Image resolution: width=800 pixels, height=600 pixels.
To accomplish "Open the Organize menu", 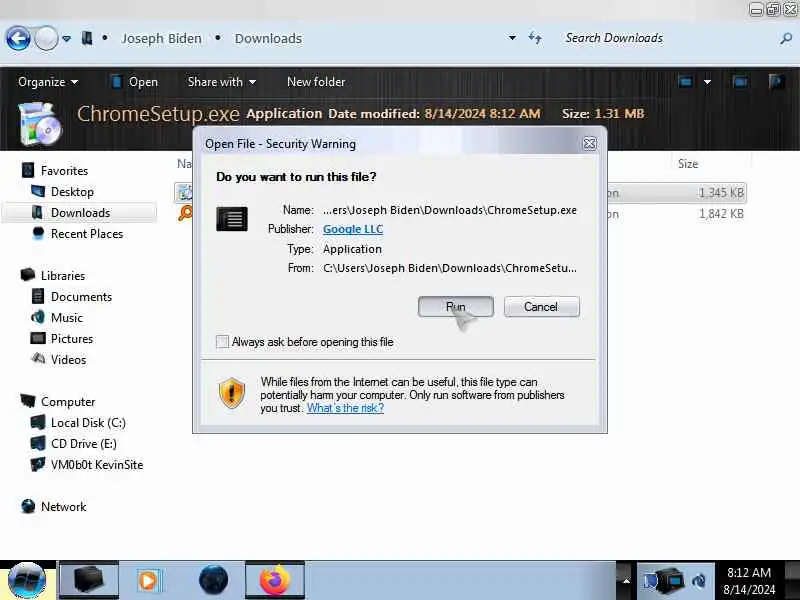I will [x=48, y=82].
